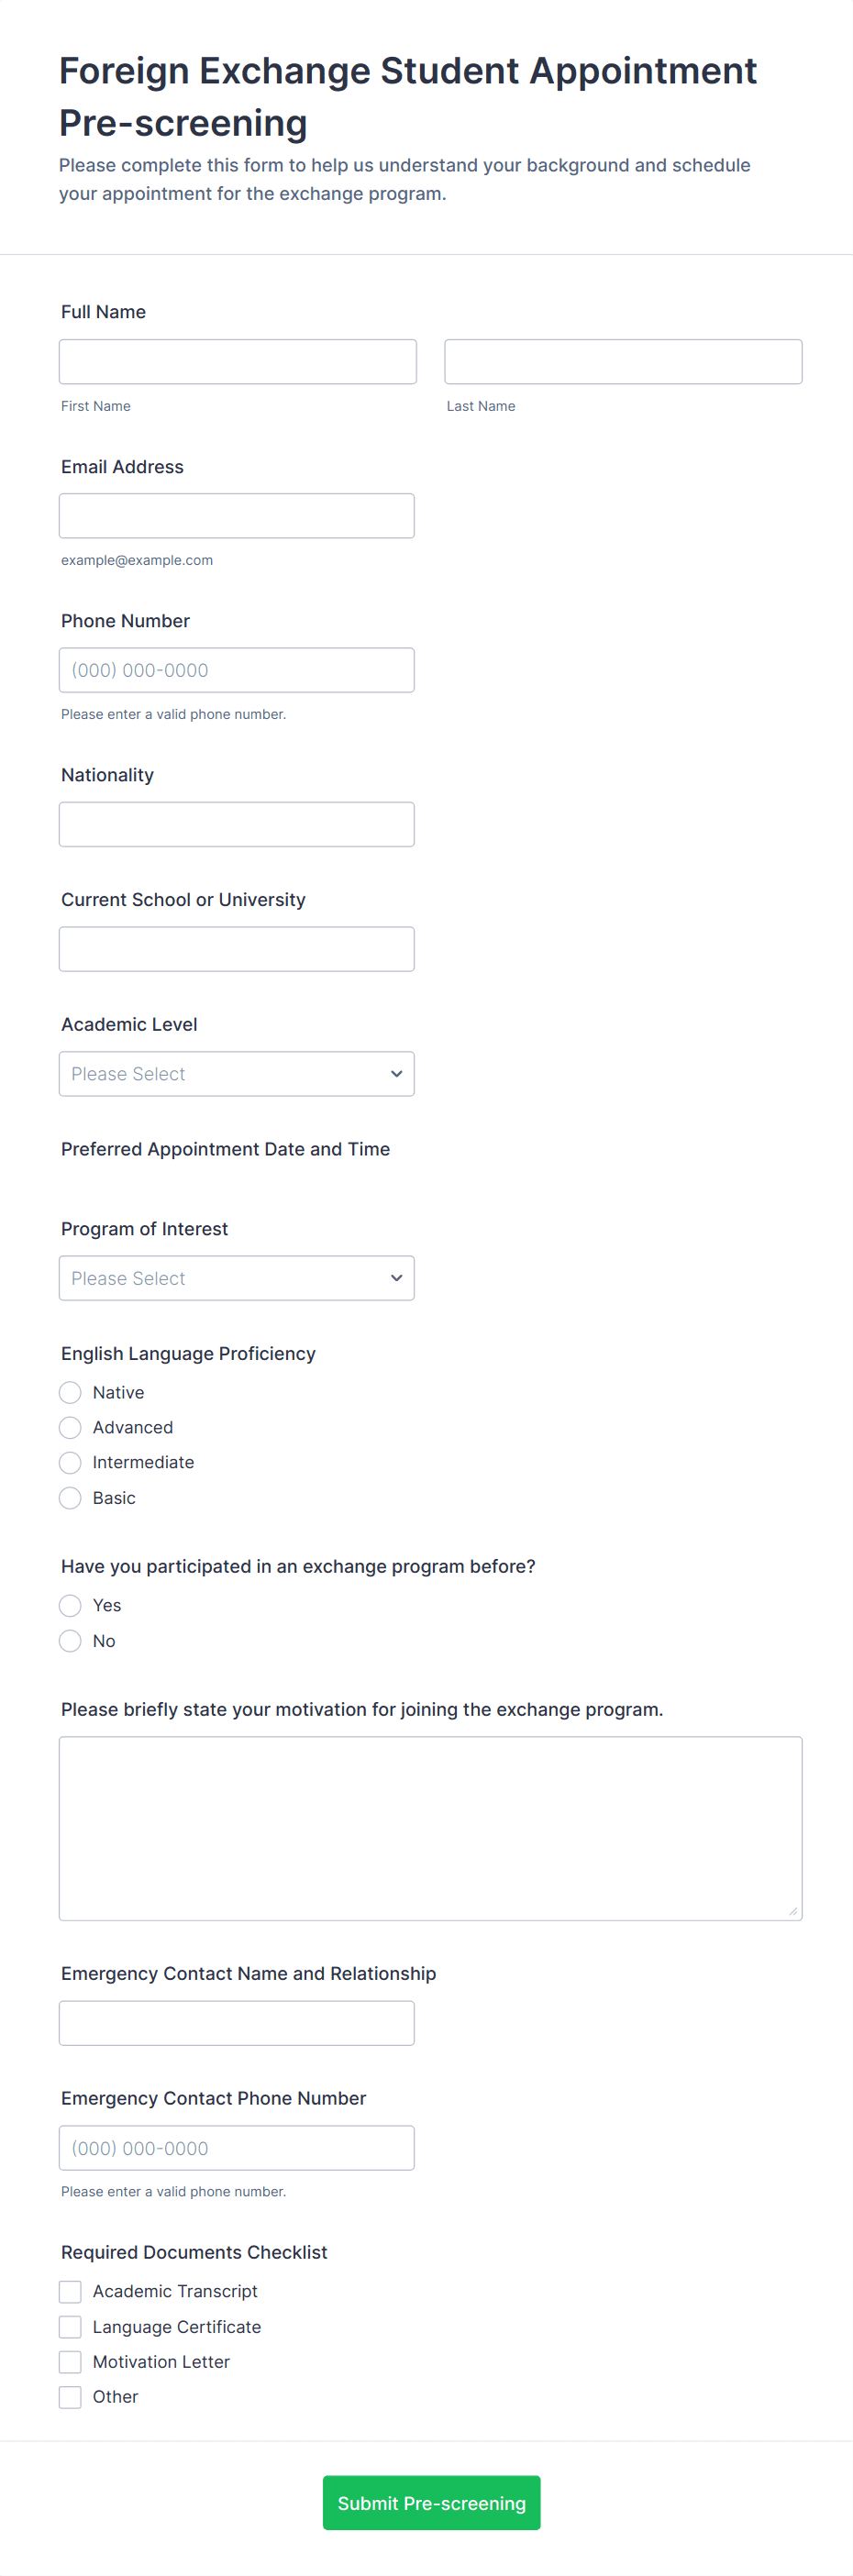Select No for prior exchange participation
This screenshot has height=2576, width=853.
[x=70, y=1641]
